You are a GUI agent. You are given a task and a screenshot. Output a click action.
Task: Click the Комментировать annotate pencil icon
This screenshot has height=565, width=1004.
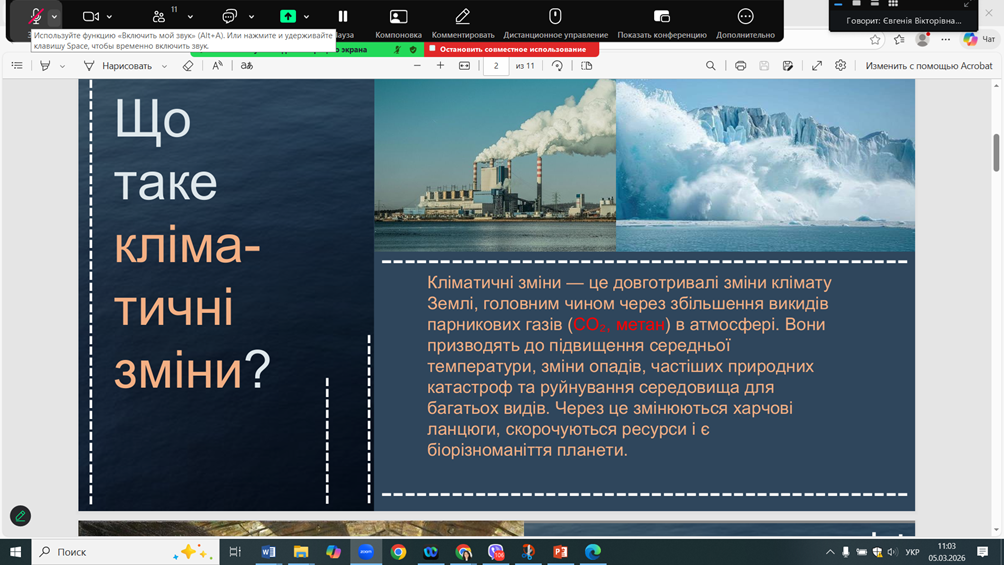coord(462,16)
